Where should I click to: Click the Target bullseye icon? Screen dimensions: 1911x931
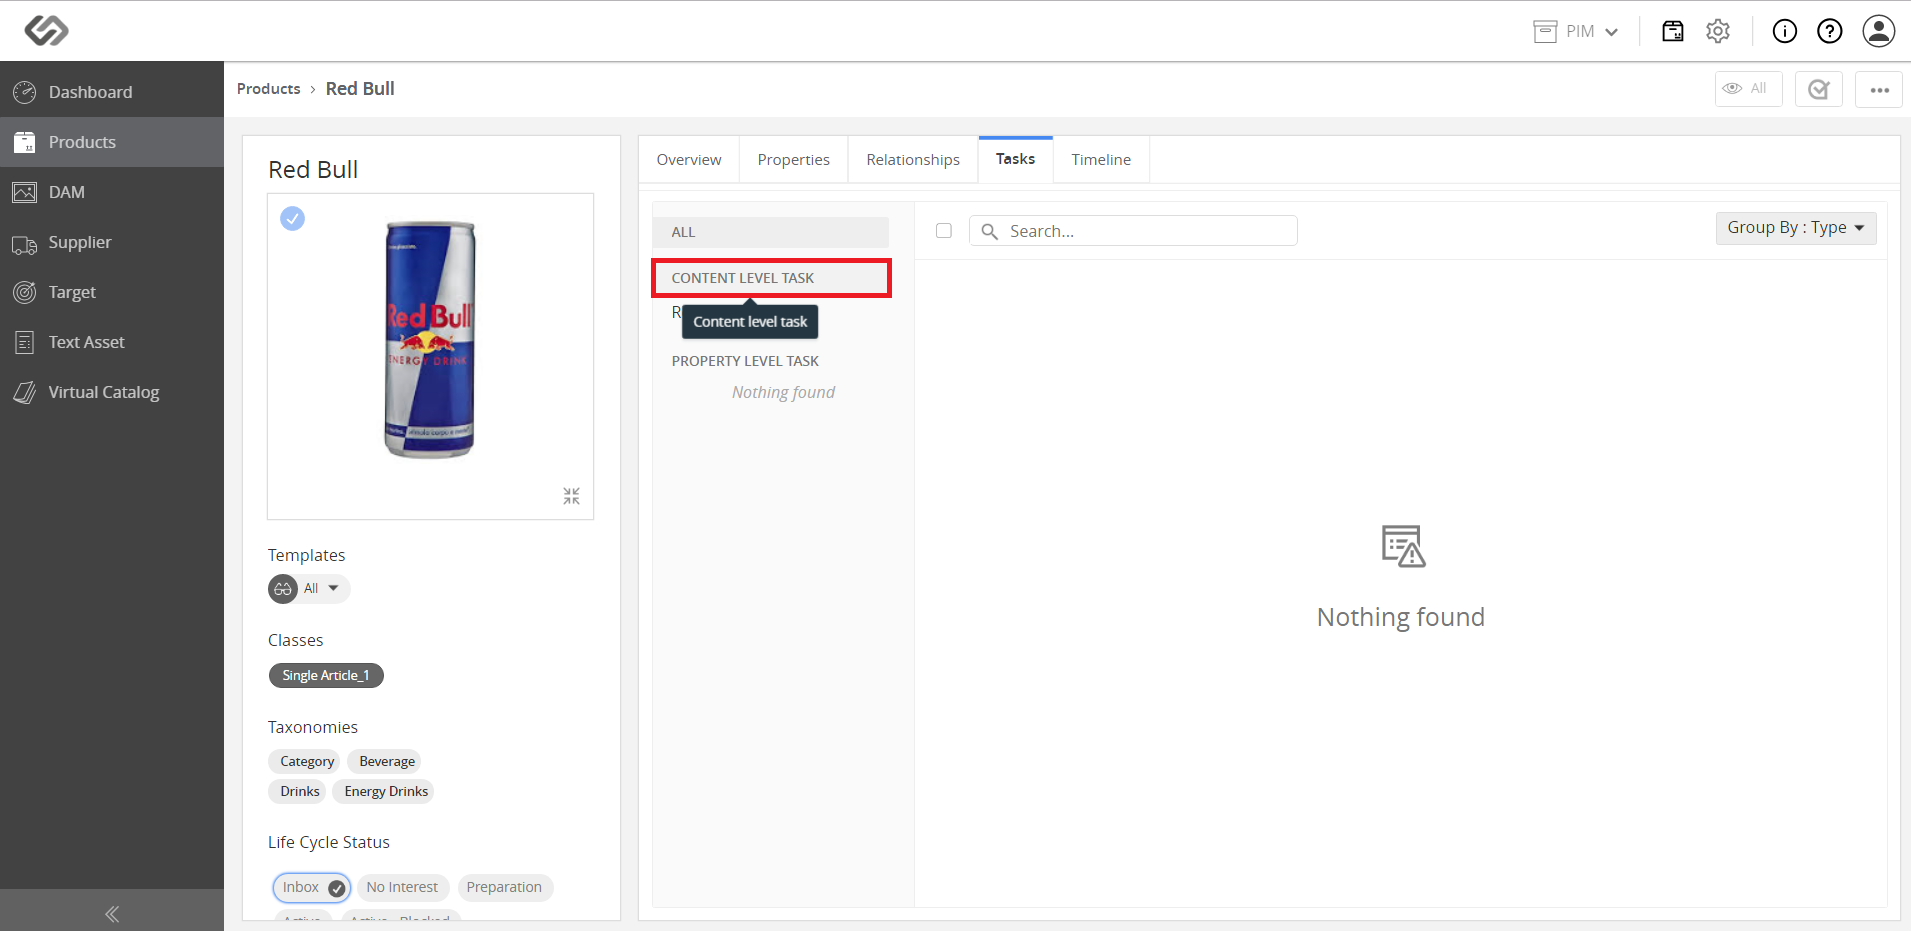(x=25, y=292)
